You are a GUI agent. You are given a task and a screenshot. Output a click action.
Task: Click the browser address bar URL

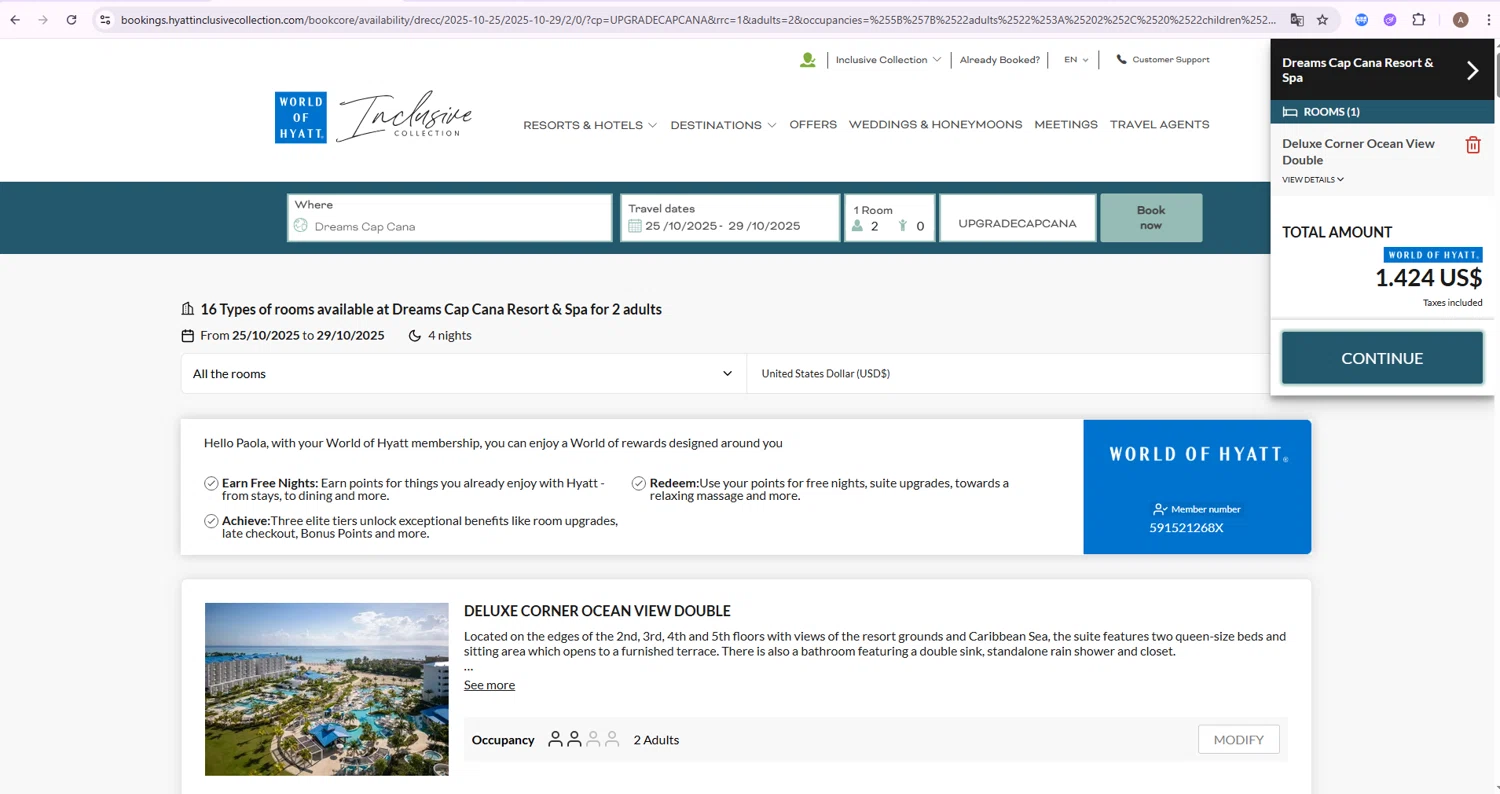[x=698, y=19]
